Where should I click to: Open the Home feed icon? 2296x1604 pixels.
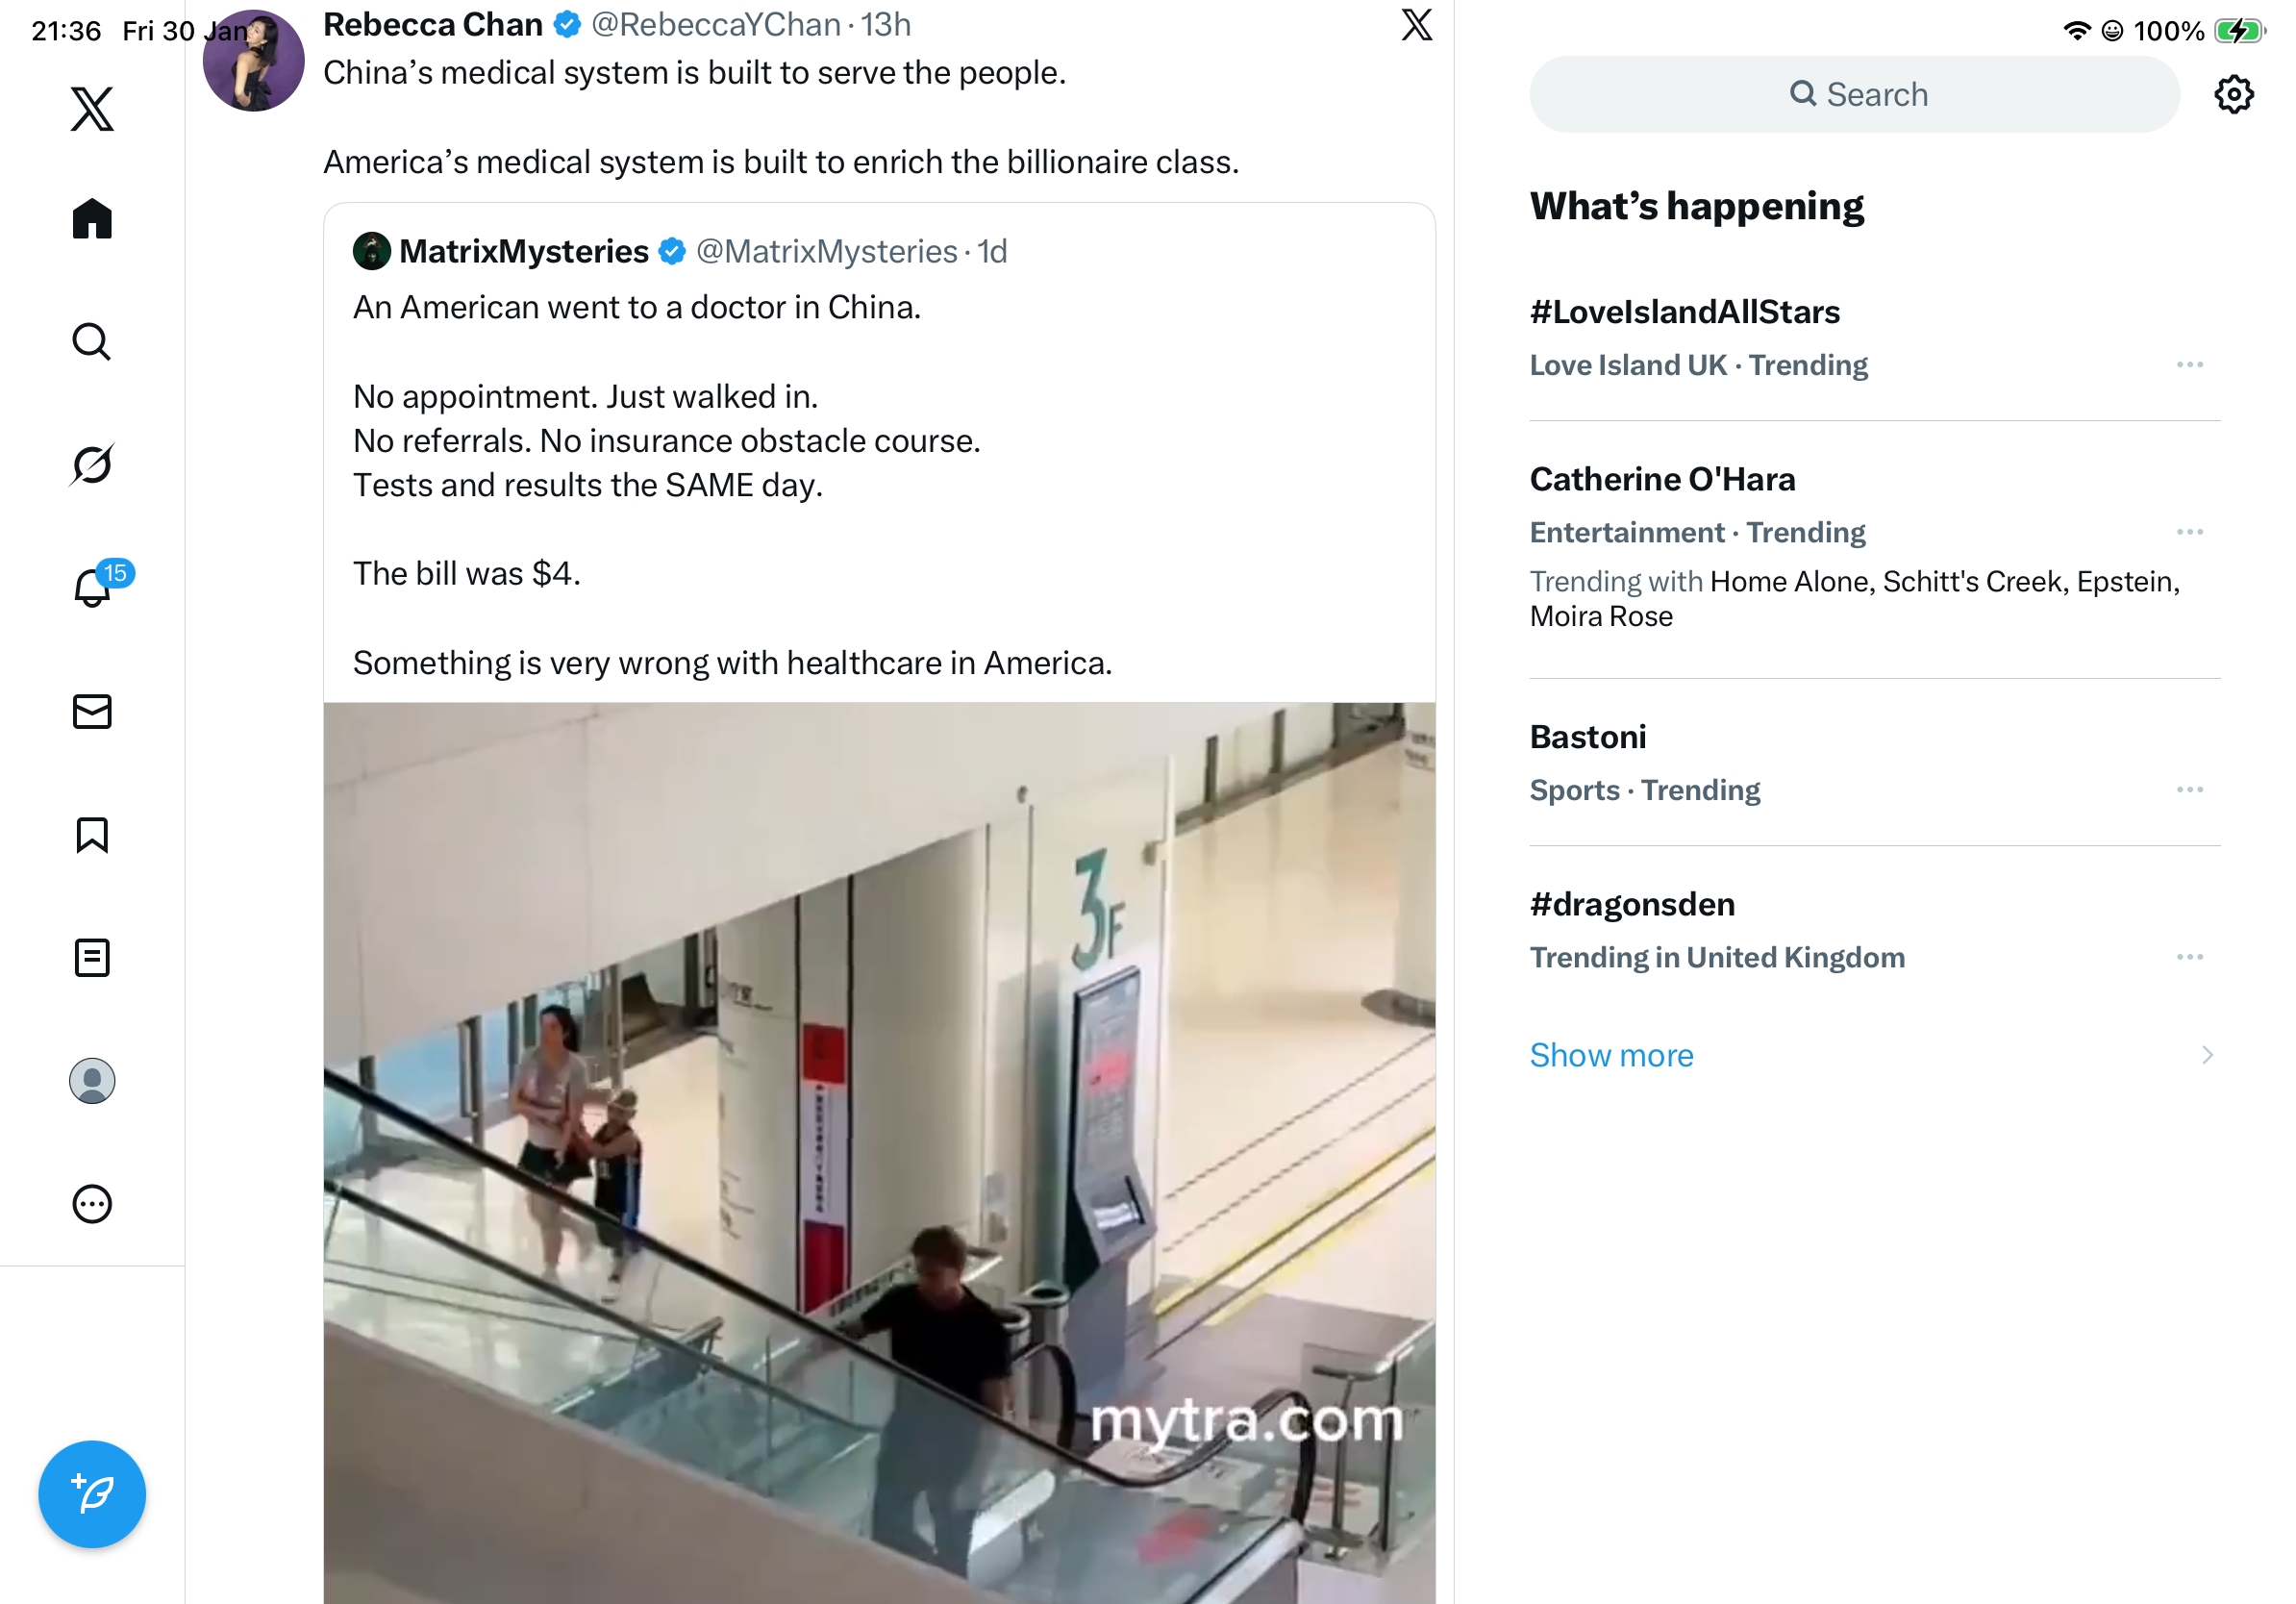point(92,218)
